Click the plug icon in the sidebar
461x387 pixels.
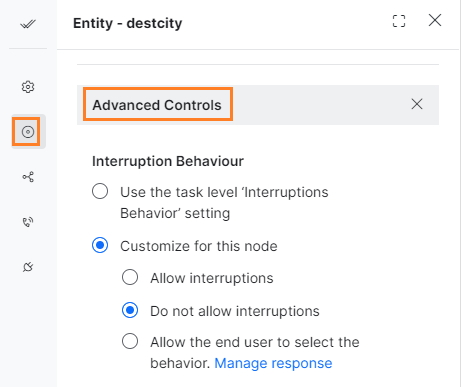click(28, 267)
